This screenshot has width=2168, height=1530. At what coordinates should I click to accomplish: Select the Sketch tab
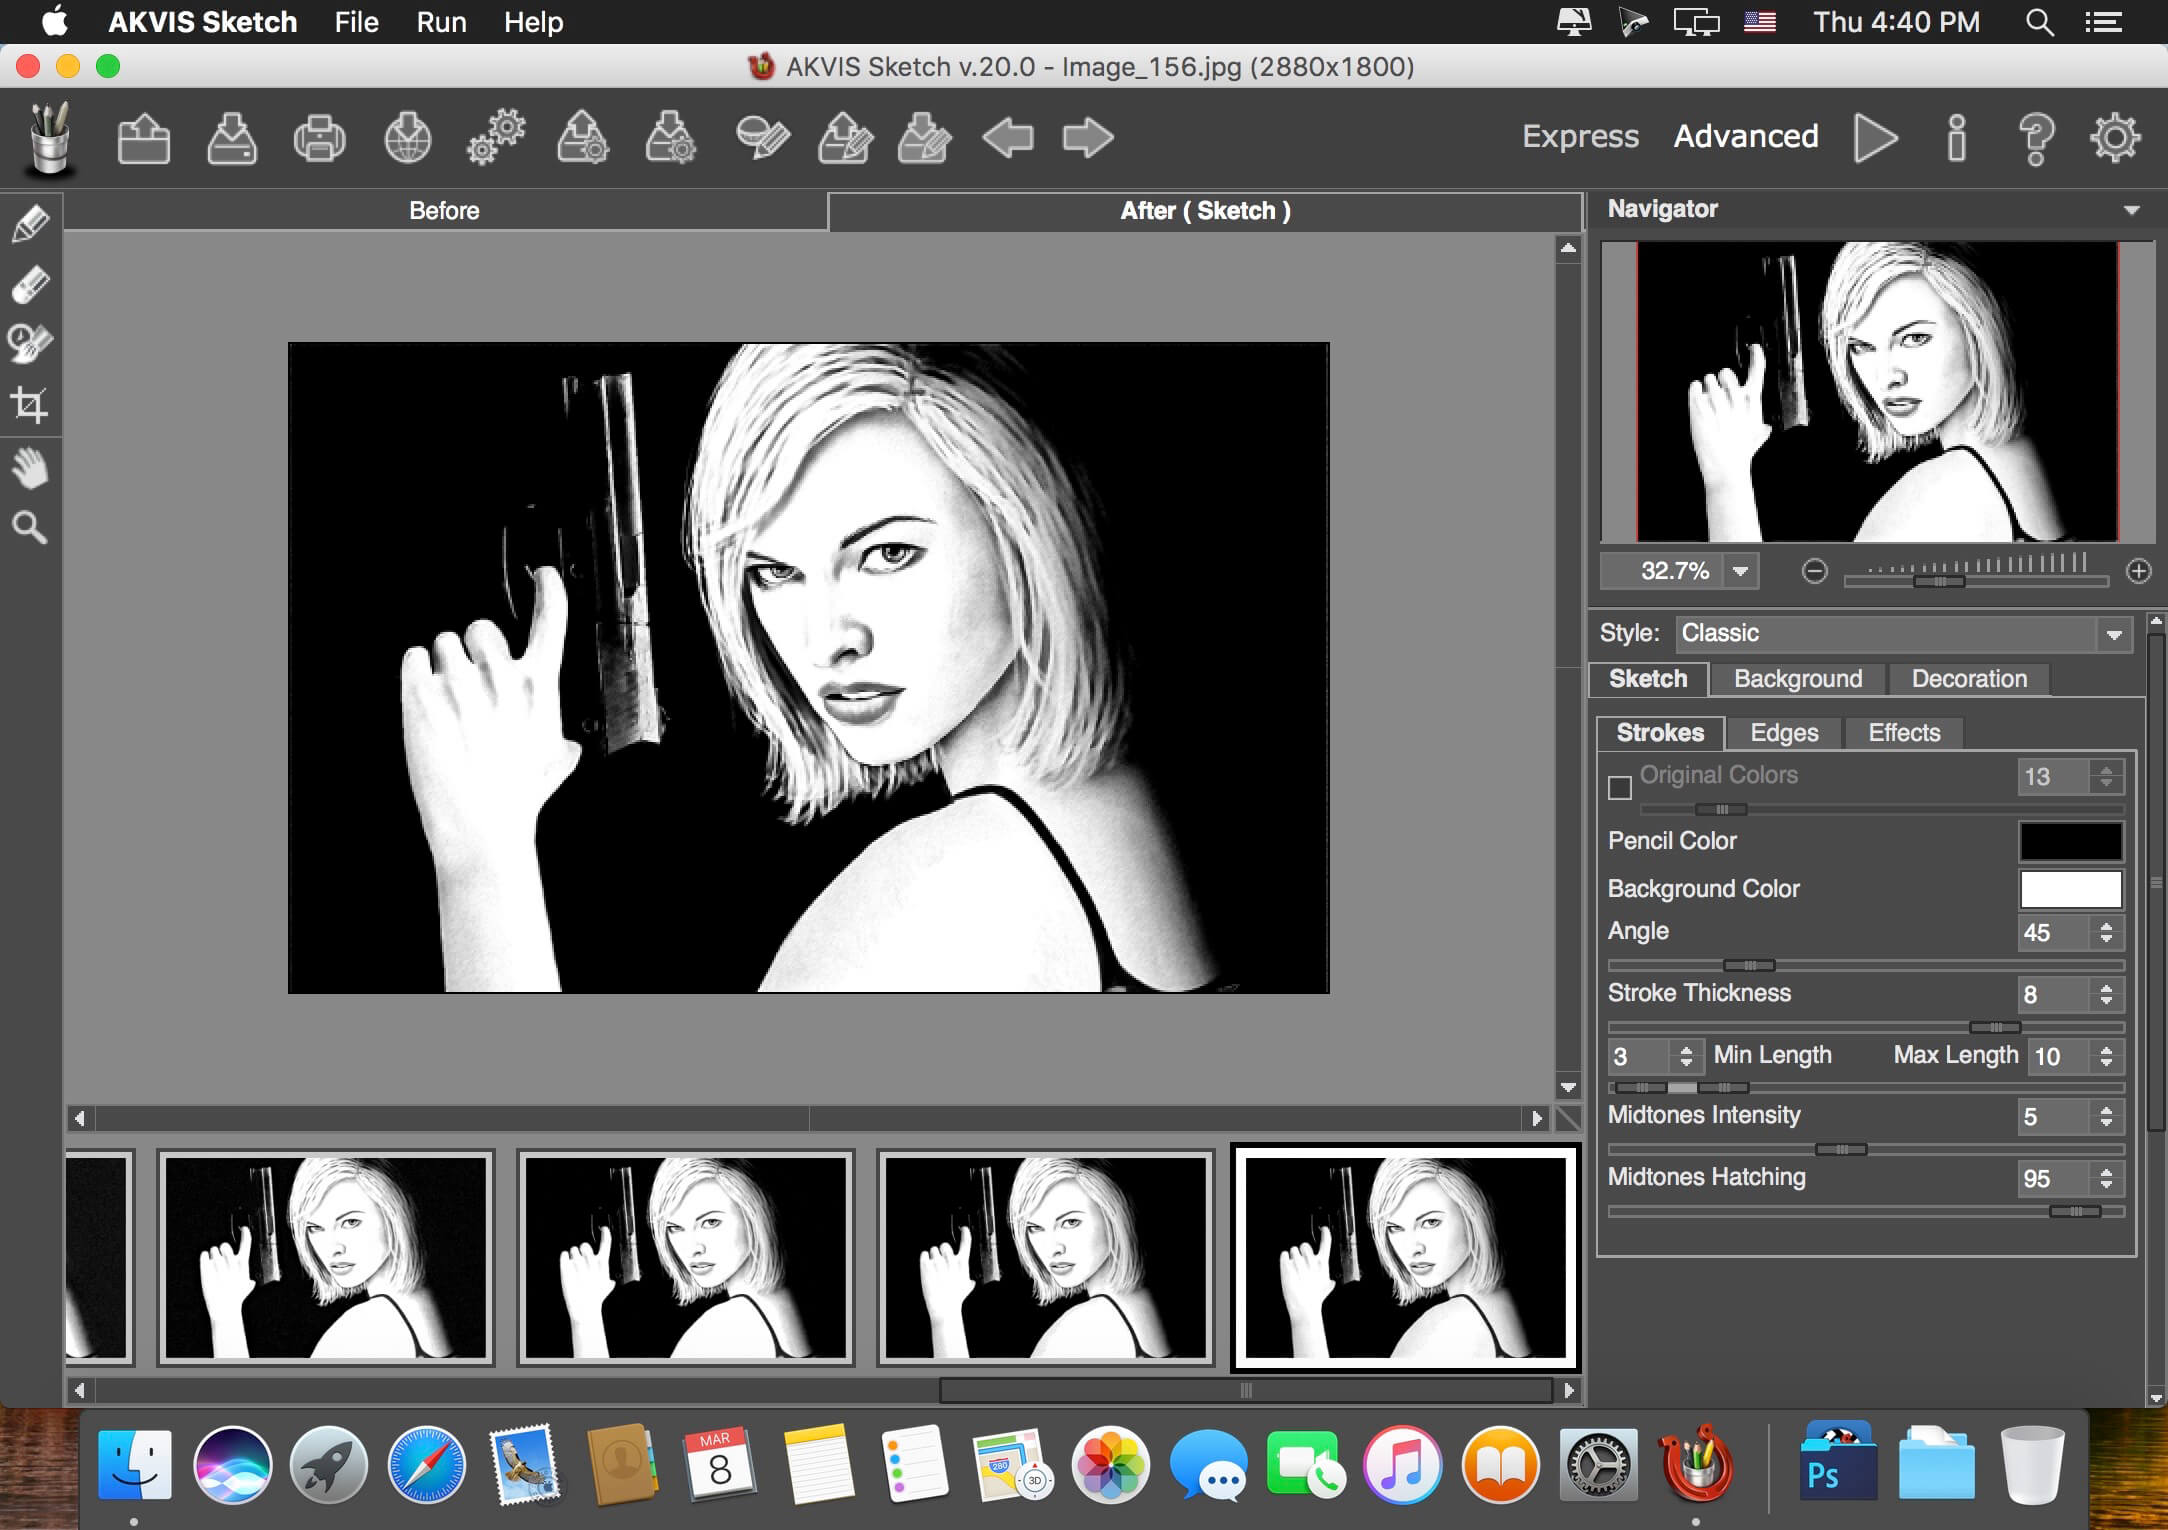(1648, 679)
